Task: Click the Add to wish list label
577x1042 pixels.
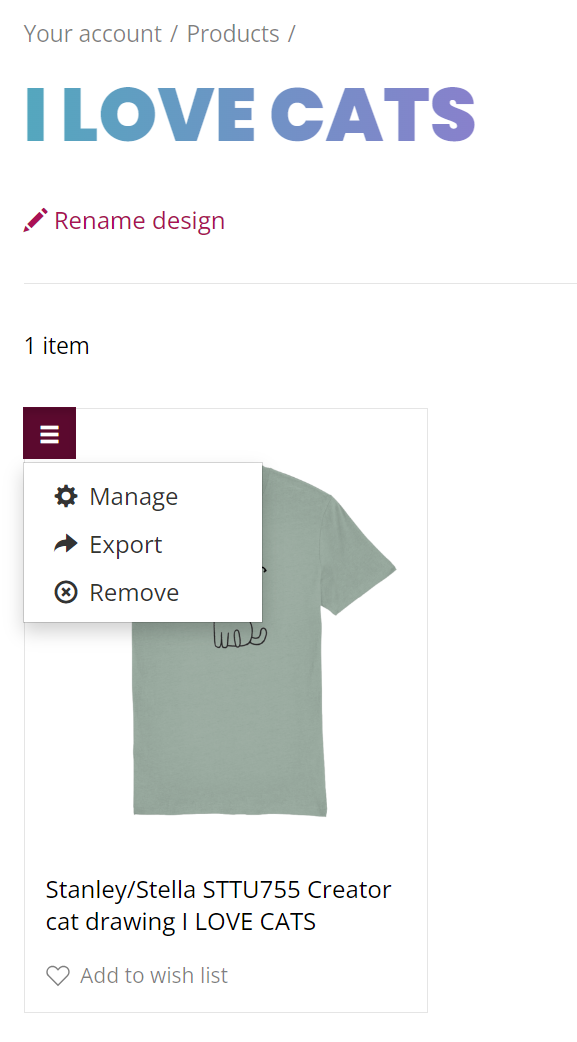Action: click(153, 975)
